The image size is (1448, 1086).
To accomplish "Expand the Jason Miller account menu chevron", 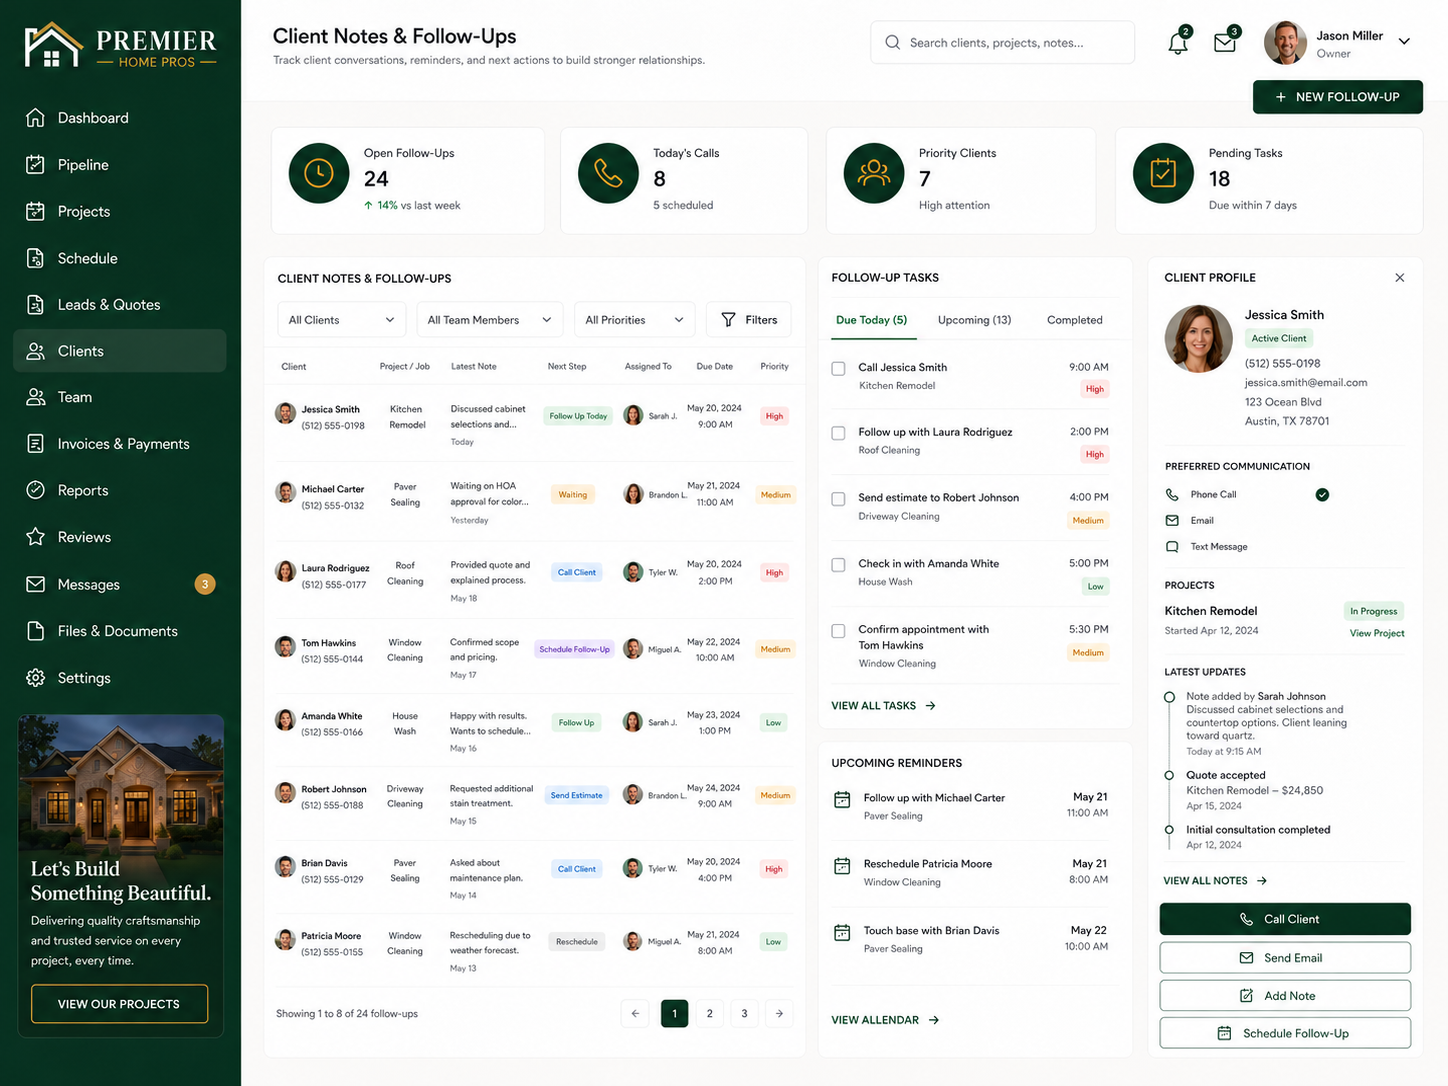I will click(1404, 42).
